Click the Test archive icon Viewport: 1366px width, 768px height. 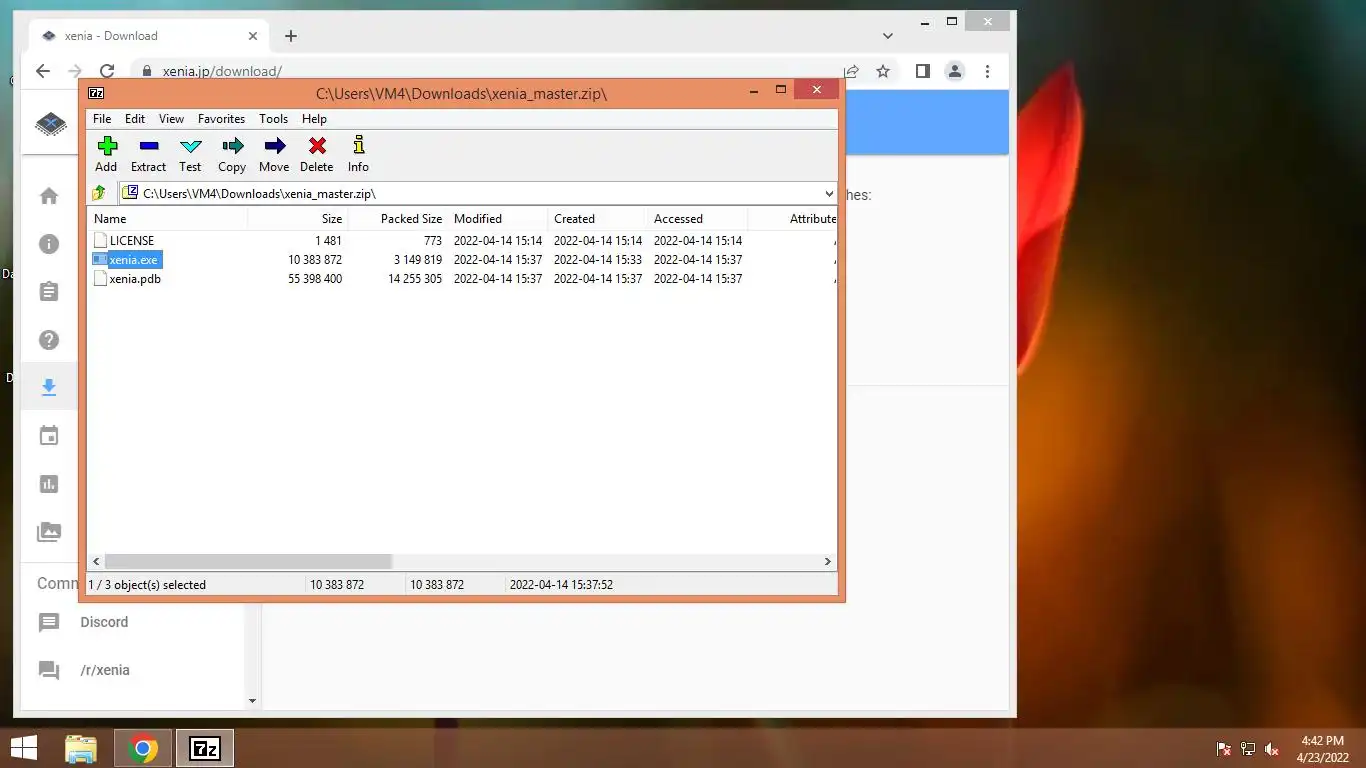[190, 147]
